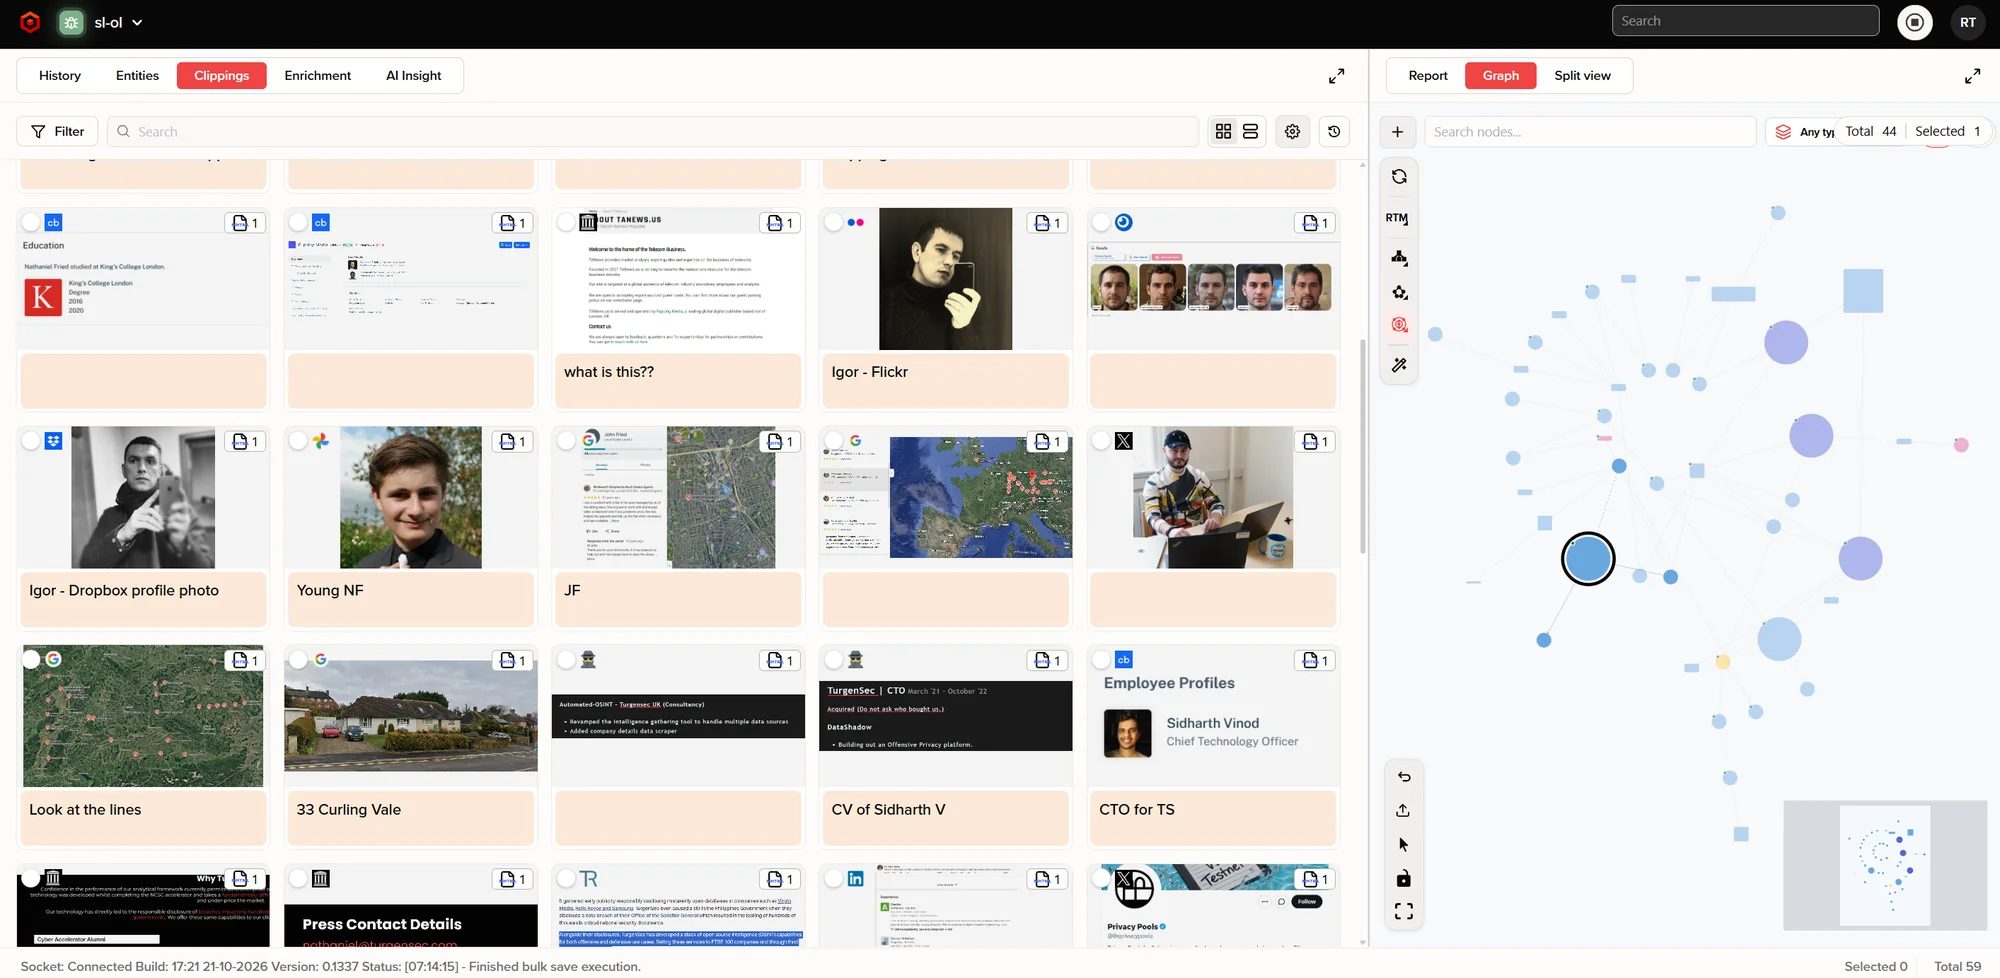Click the clippings vertical scrollbar
Screen dimensions: 2000x978
point(1362,446)
